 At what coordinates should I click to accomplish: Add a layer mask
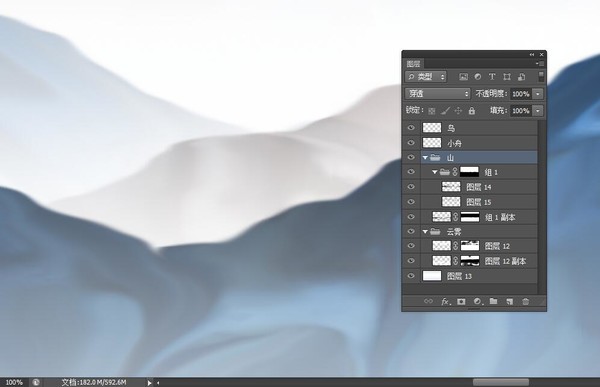click(461, 302)
